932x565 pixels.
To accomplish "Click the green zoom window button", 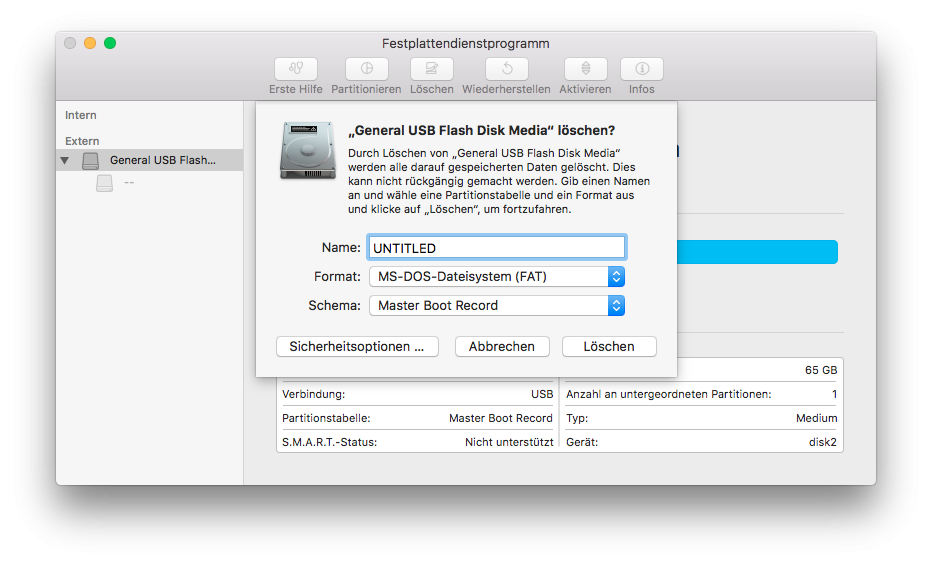I will point(110,43).
